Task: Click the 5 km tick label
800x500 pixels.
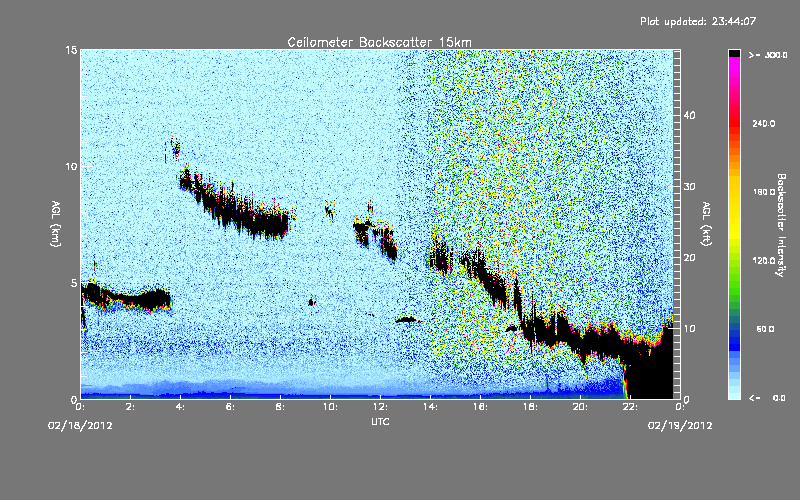Action: [74, 283]
